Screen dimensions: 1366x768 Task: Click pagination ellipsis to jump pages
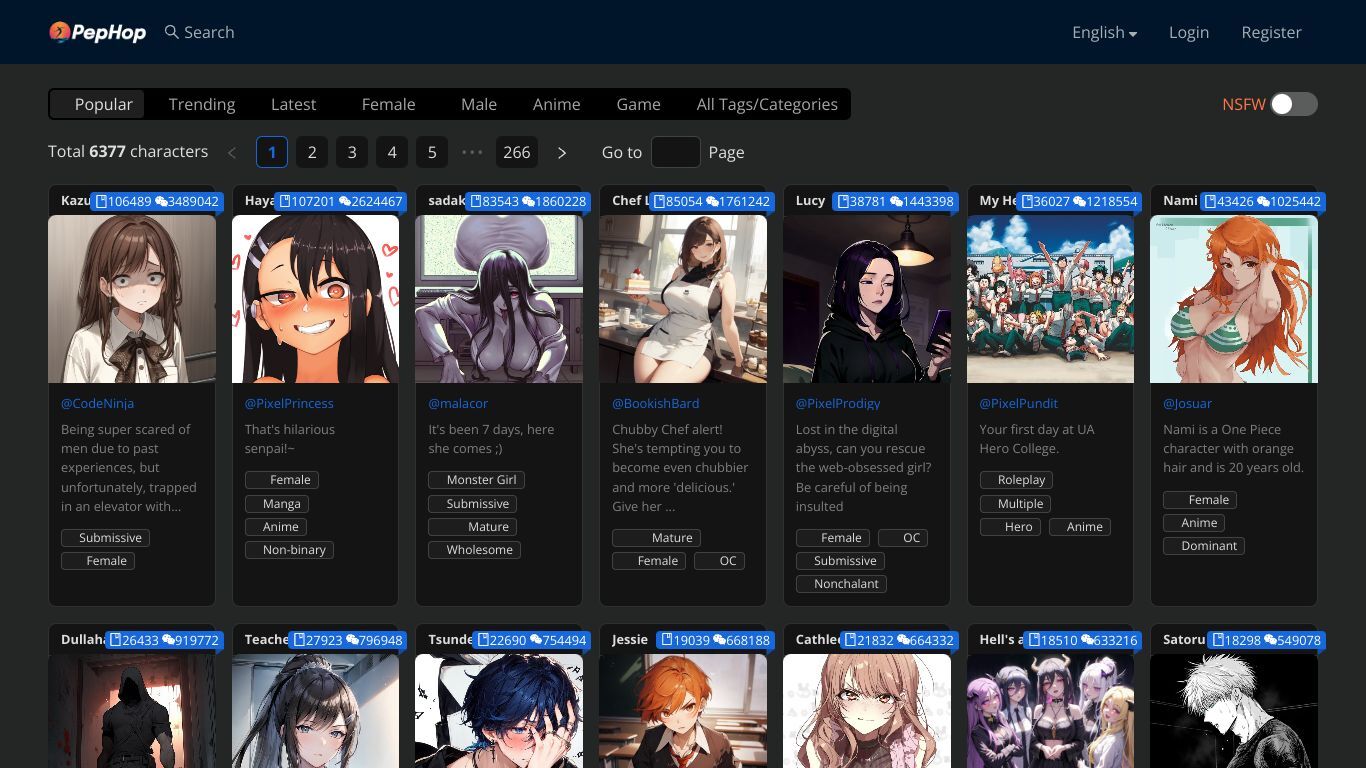point(472,152)
